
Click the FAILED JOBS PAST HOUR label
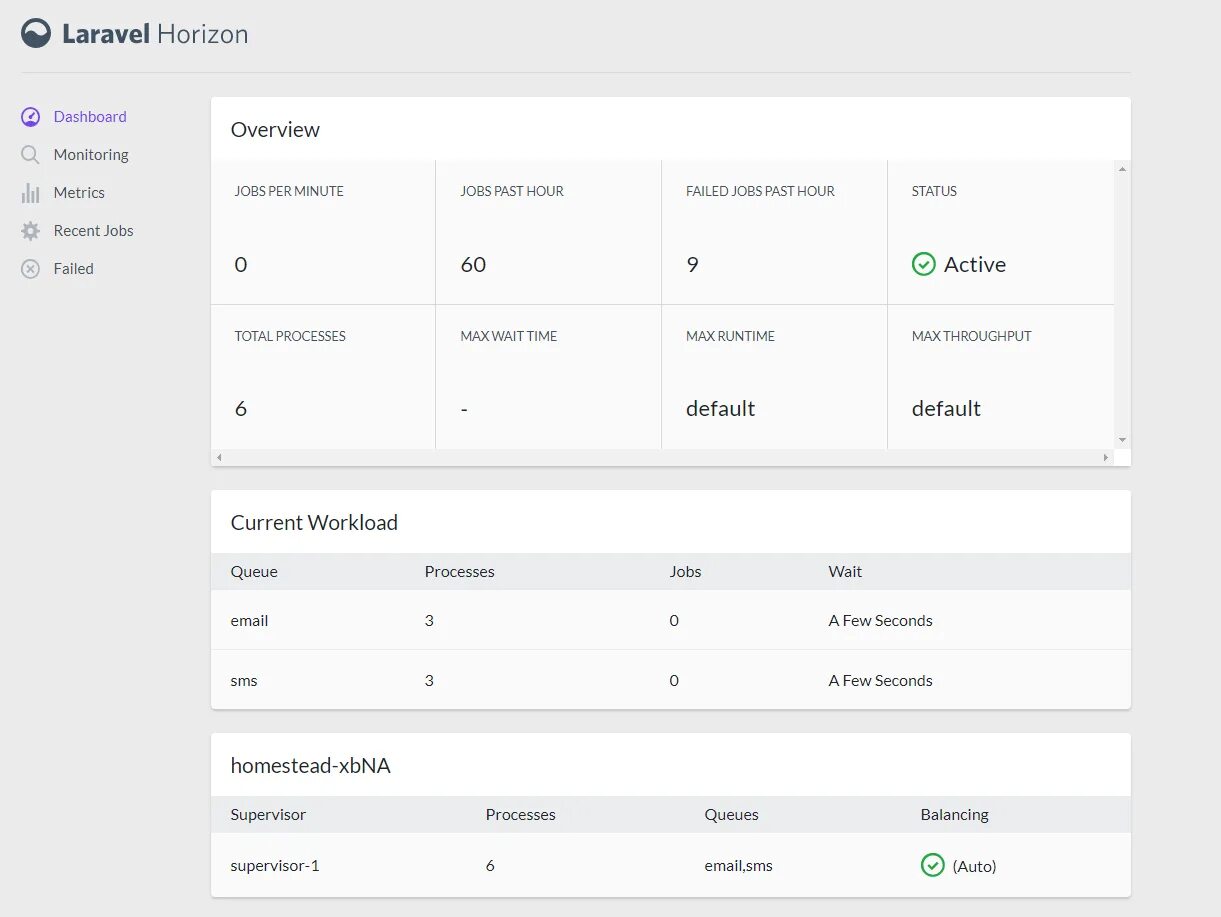[x=760, y=191]
